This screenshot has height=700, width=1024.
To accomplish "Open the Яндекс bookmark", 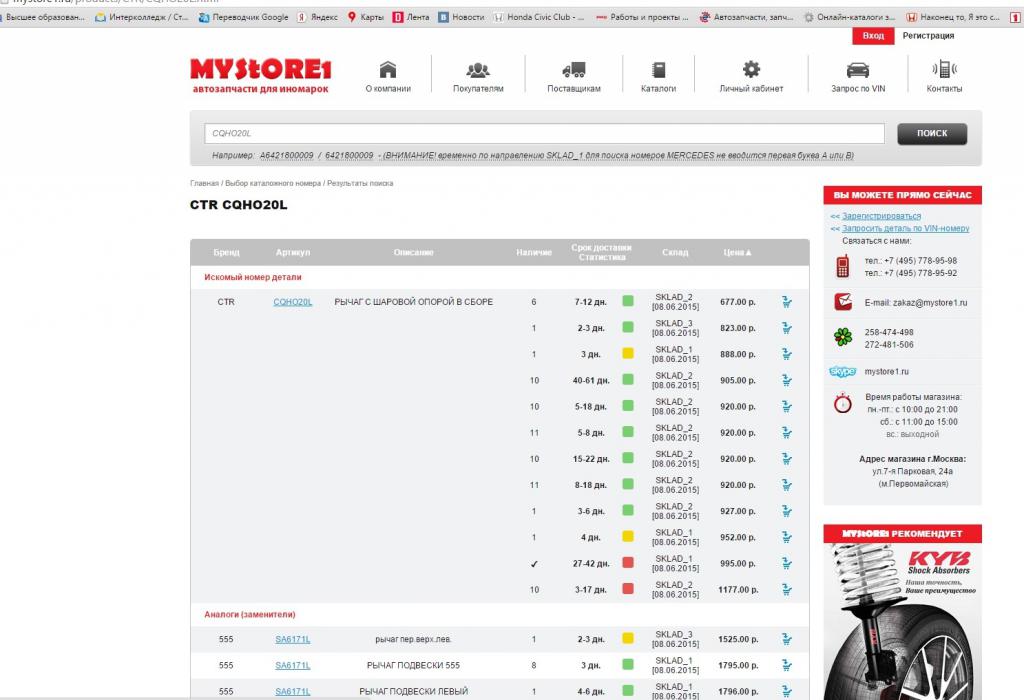I will (317, 18).
